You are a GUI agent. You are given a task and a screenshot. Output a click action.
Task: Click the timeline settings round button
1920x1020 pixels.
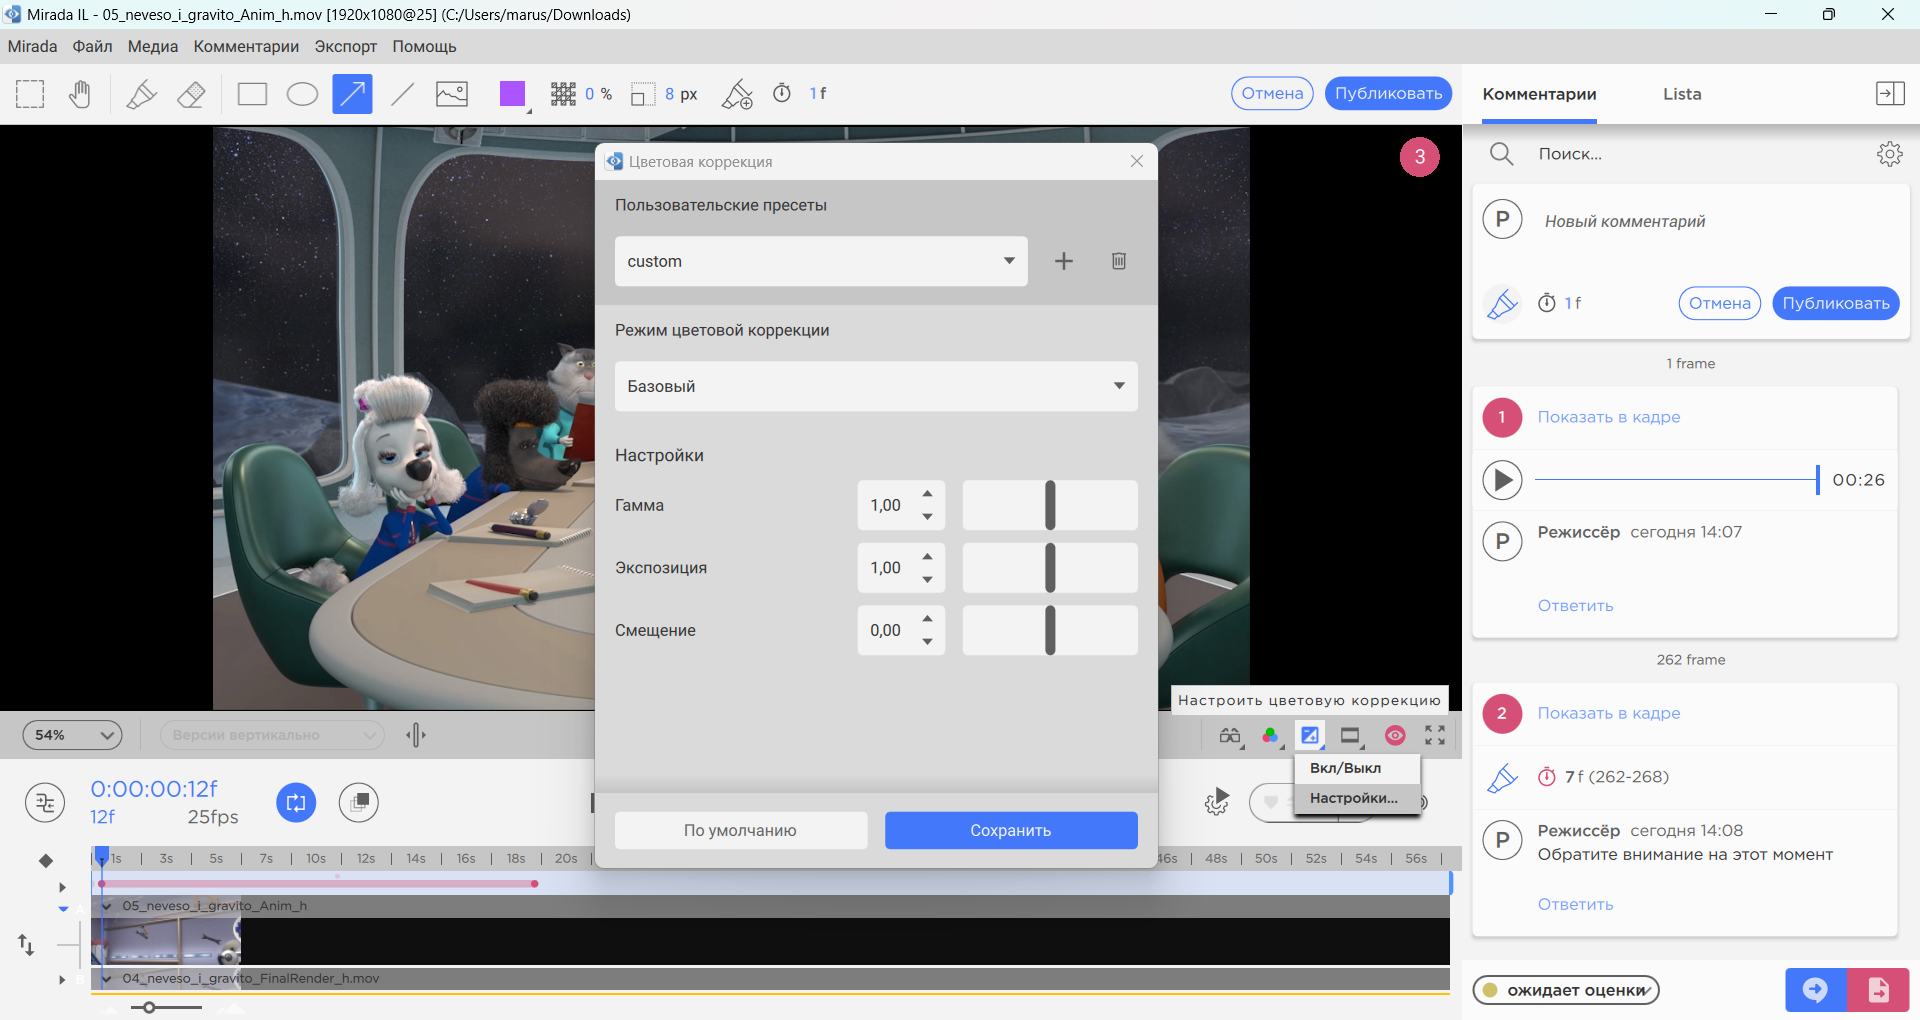click(45, 802)
